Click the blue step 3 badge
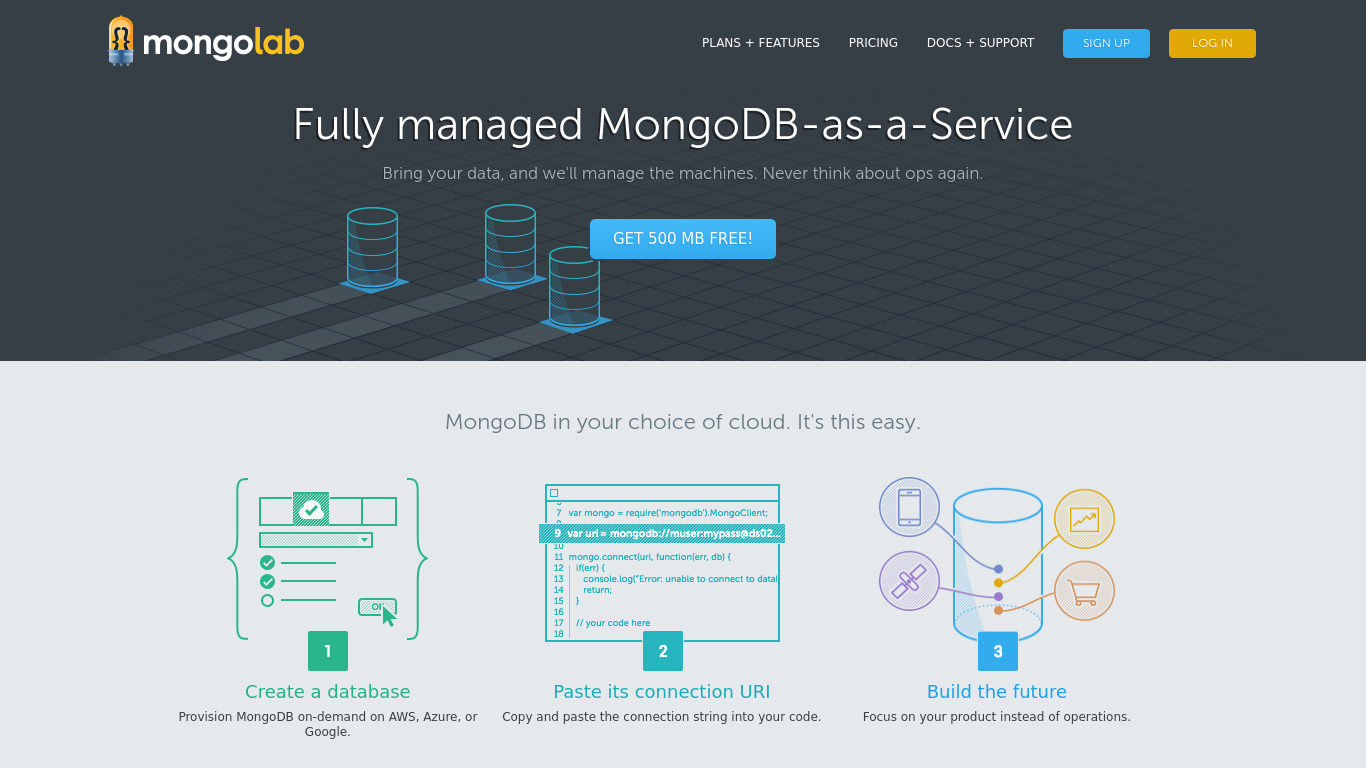The height and width of the screenshot is (768, 1366). point(998,651)
